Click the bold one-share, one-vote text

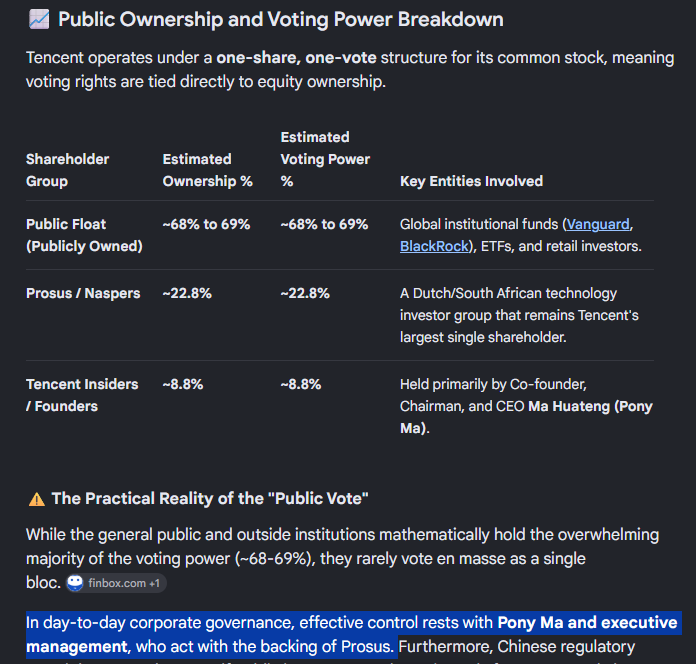coord(296,58)
